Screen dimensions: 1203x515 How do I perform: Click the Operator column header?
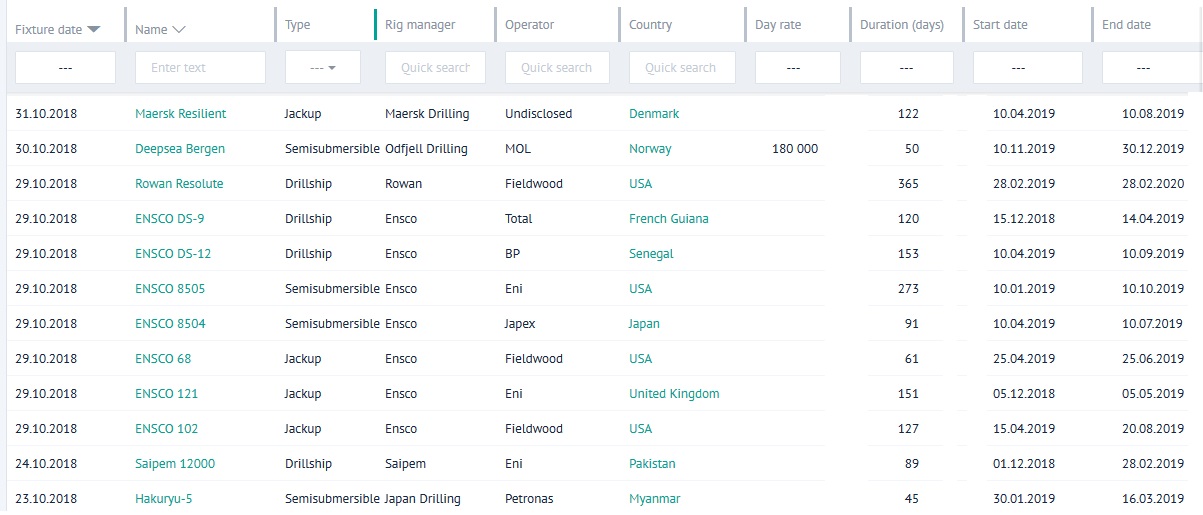coord(529,25)
